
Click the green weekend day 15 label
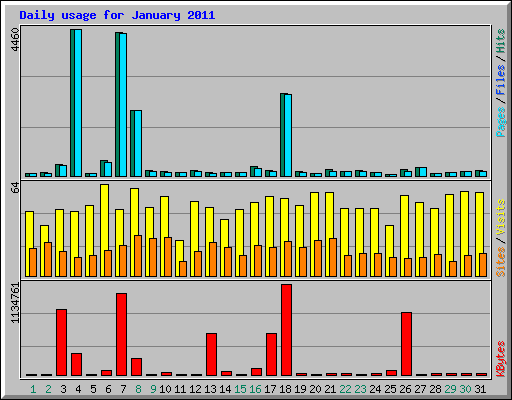240,389
